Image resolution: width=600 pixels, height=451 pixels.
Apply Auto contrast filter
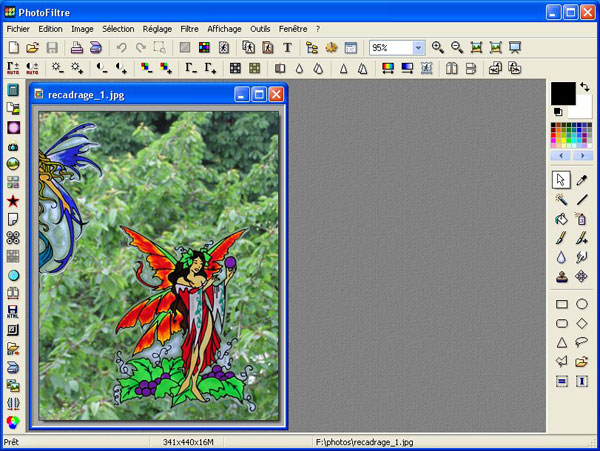33,68
